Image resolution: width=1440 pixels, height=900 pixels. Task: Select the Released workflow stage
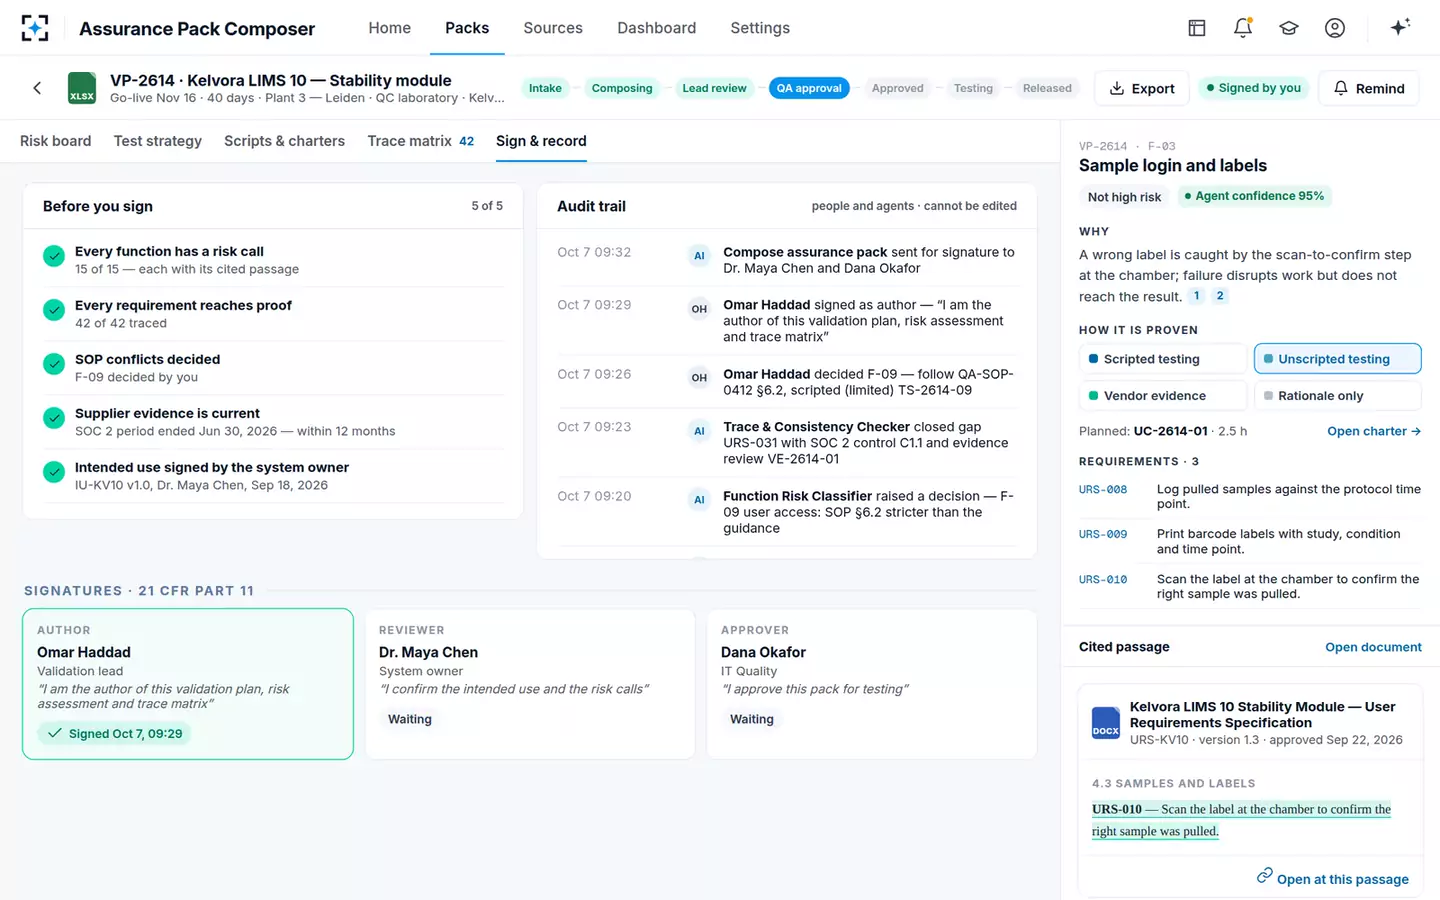click(1047, 88)
